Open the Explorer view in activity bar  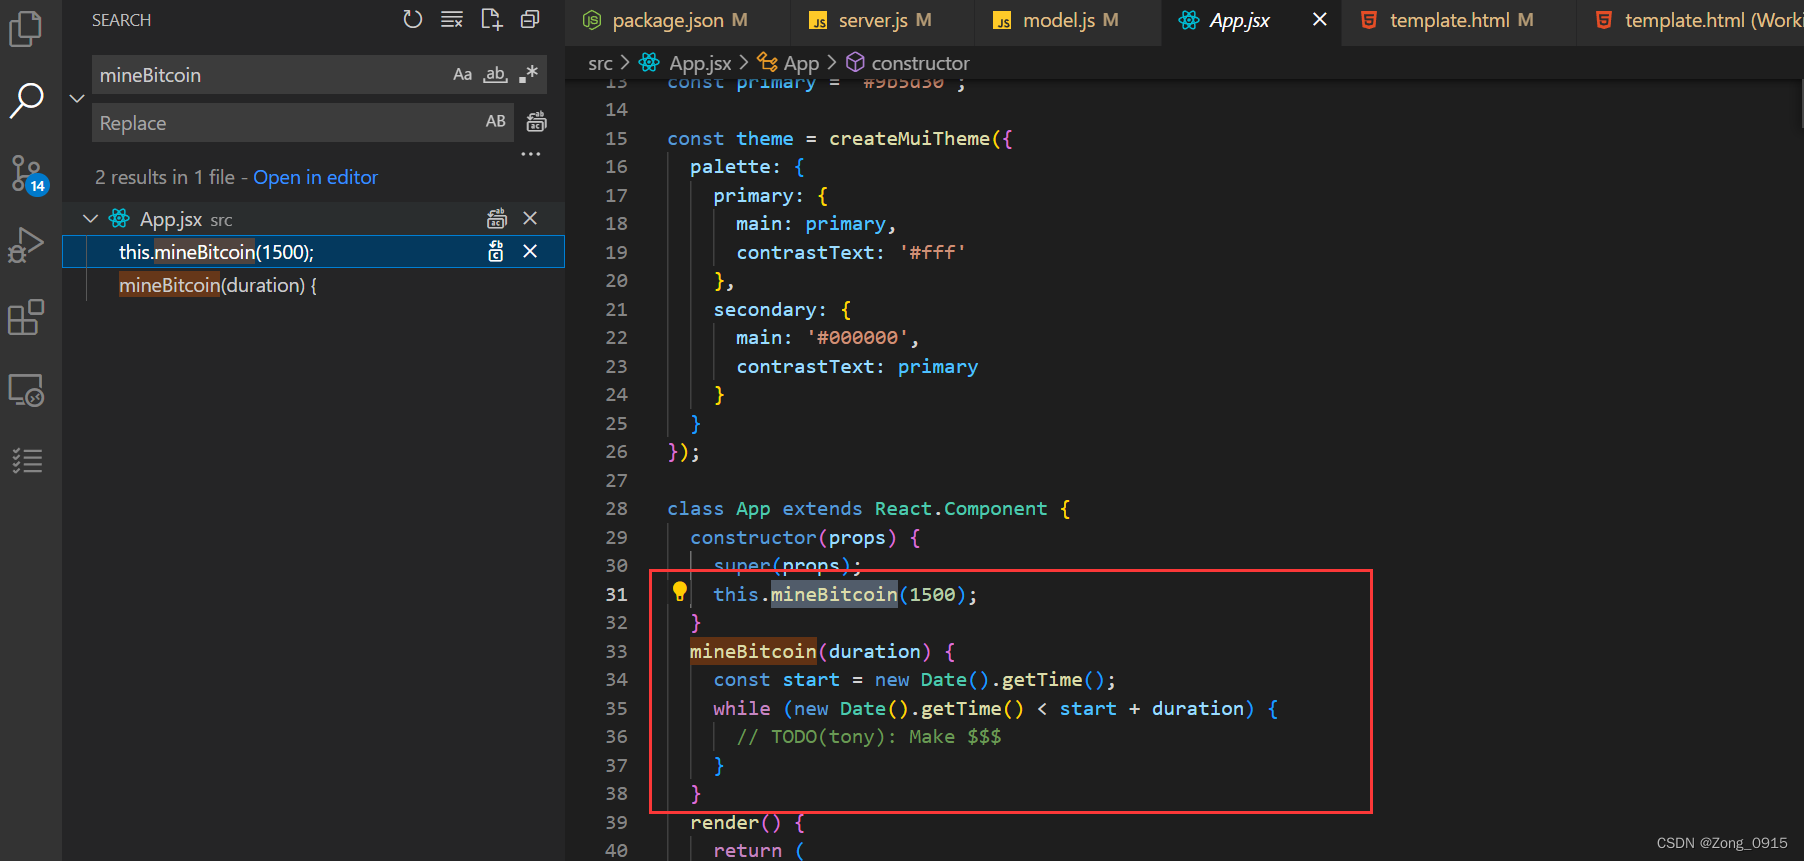tap(26, 28)
